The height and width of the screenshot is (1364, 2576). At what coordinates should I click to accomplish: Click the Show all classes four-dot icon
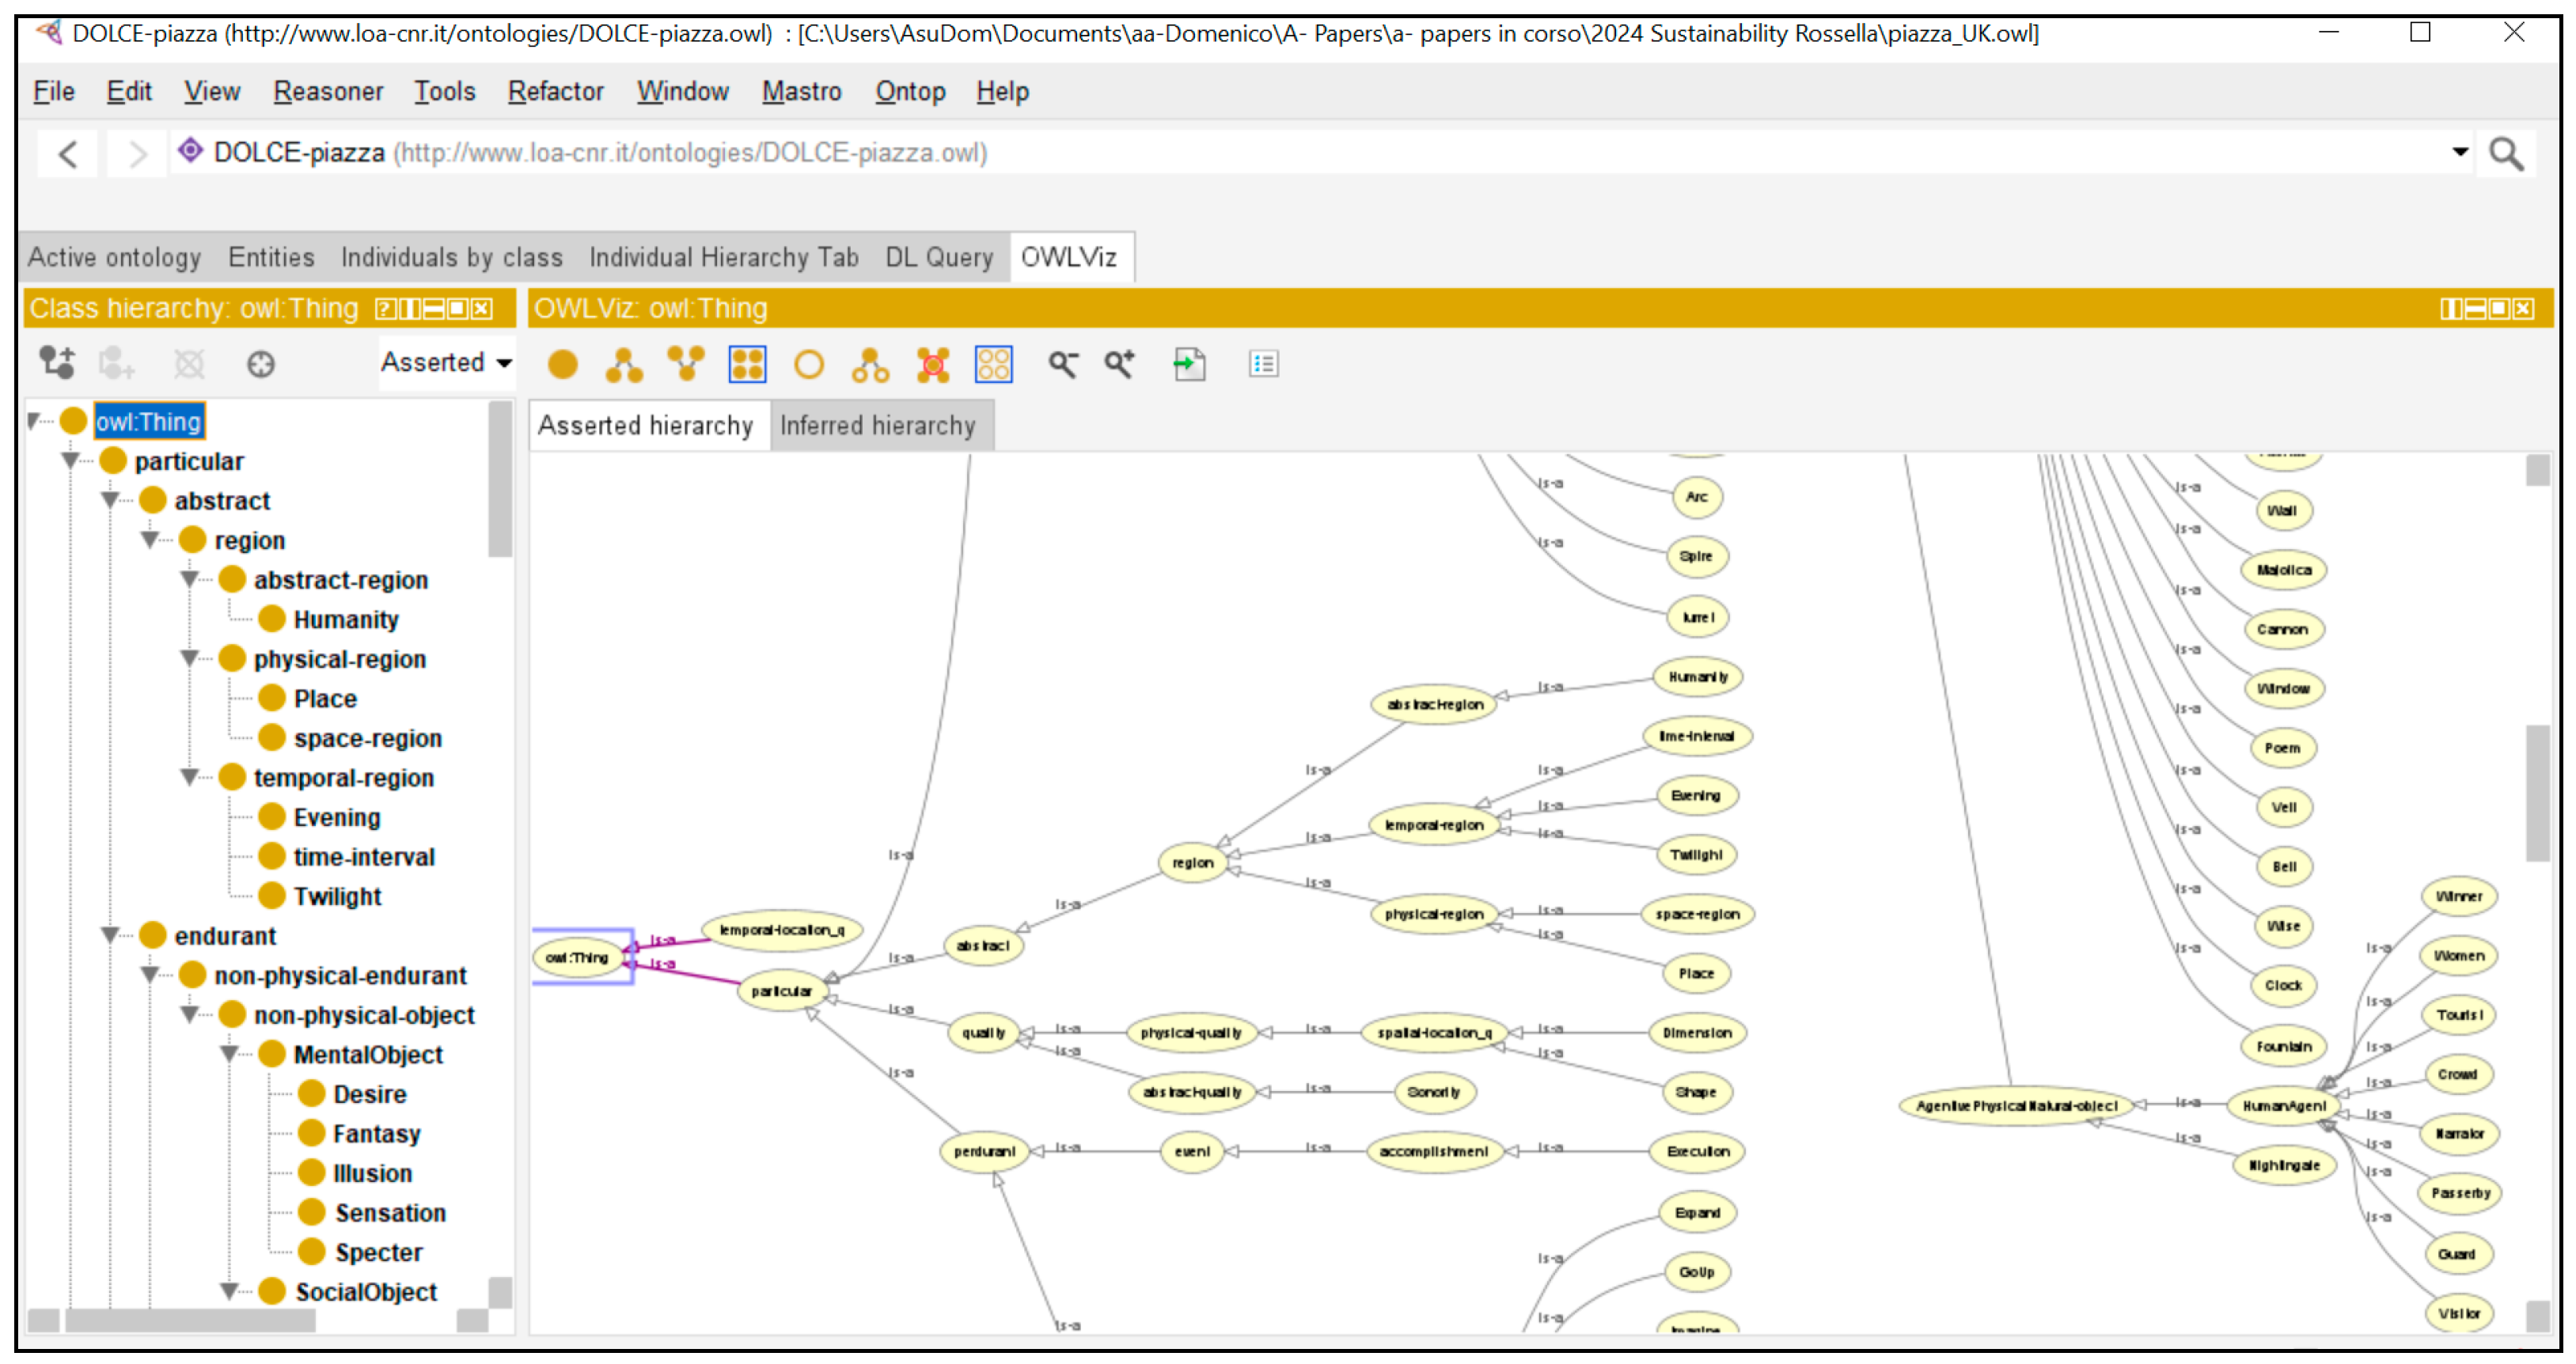[747, 364]
